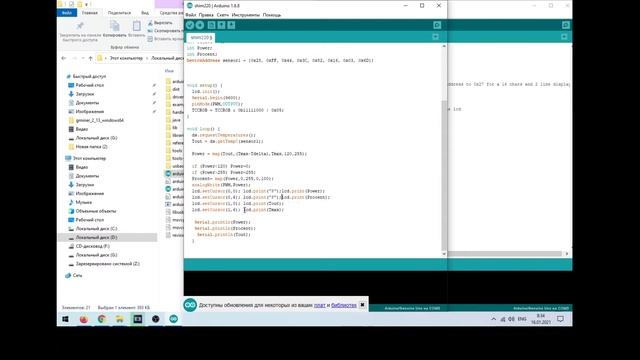Click библиотек link in update notification
The image size is (640, 360).
[344, 305]
